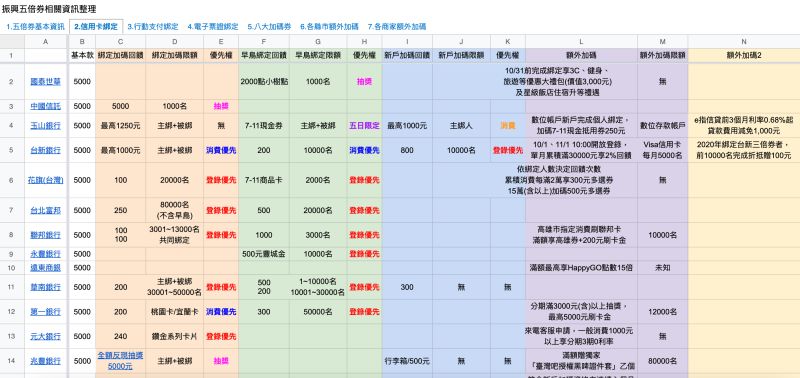Screen dimensions: 800x378
Task: Select the 最高1250元 cell
Action: pos(120,125)
